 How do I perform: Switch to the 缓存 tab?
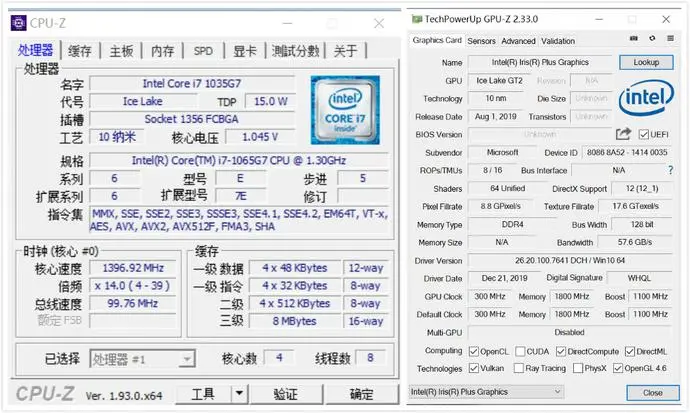80,51
